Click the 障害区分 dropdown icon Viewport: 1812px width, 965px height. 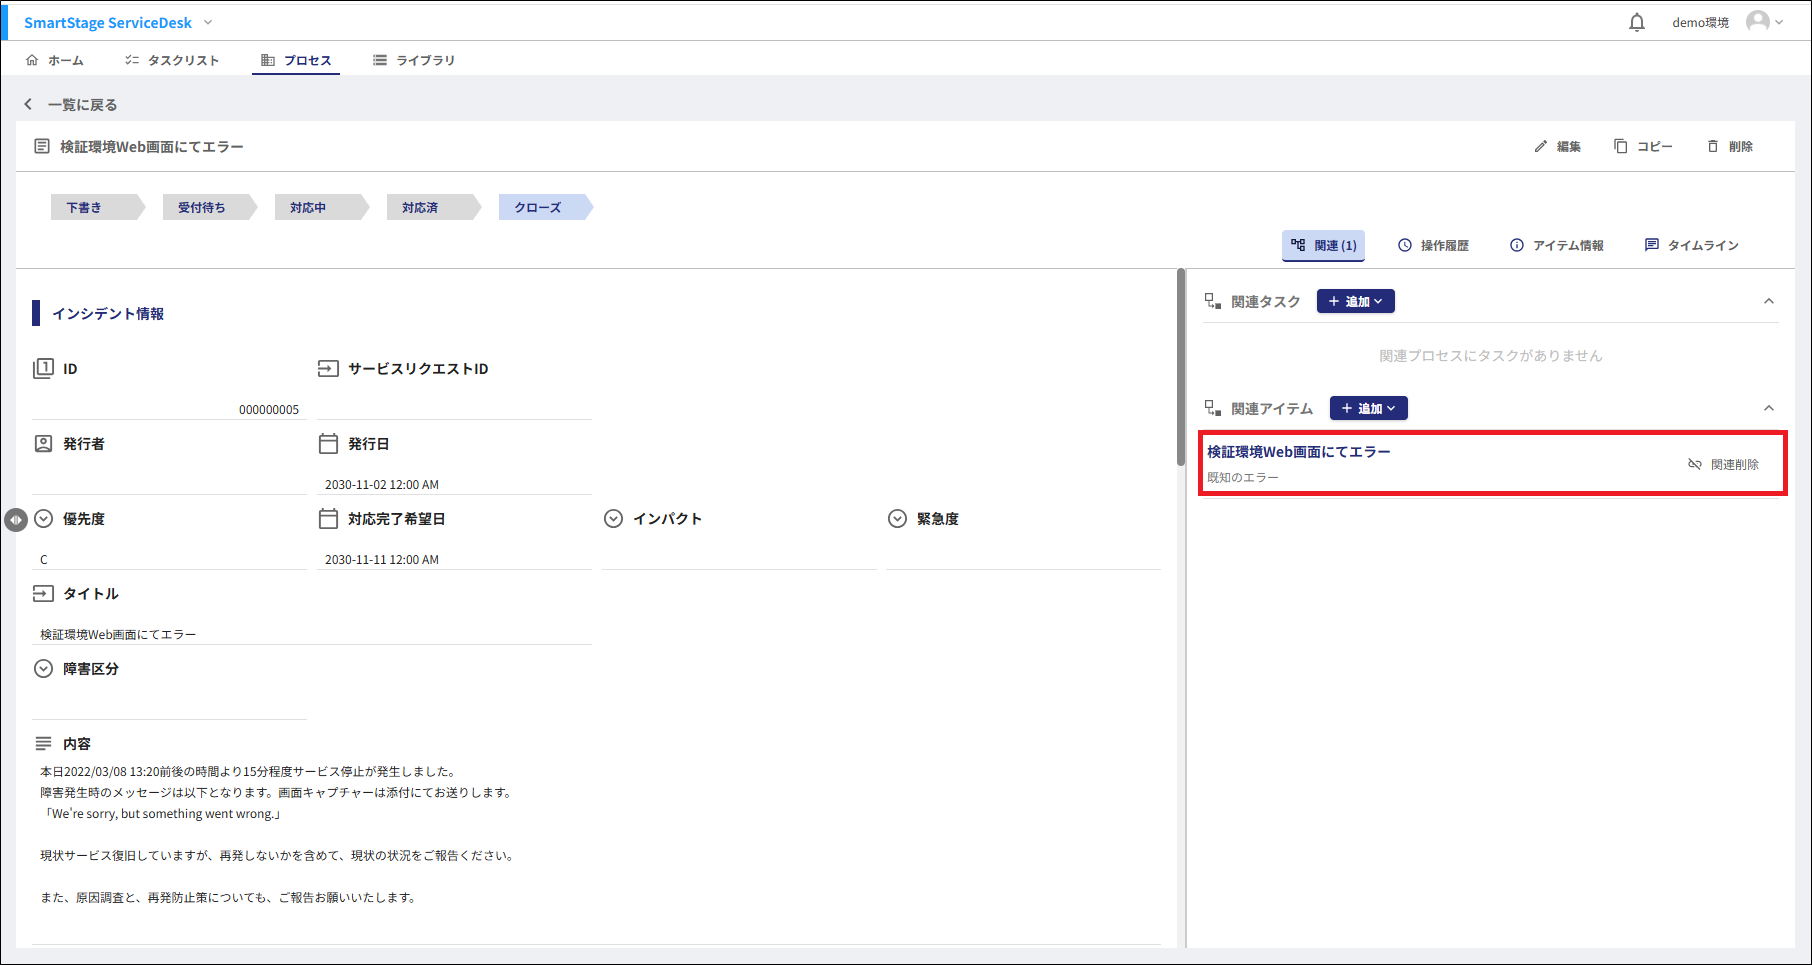click(43, 668)
